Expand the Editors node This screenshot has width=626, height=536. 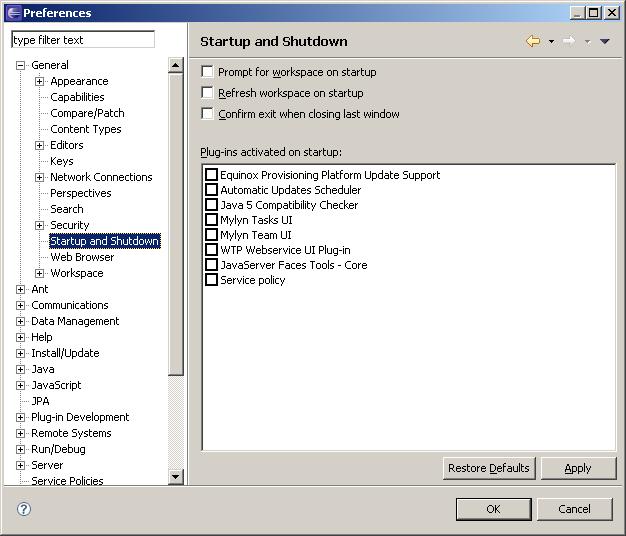[x=39, y=145]
